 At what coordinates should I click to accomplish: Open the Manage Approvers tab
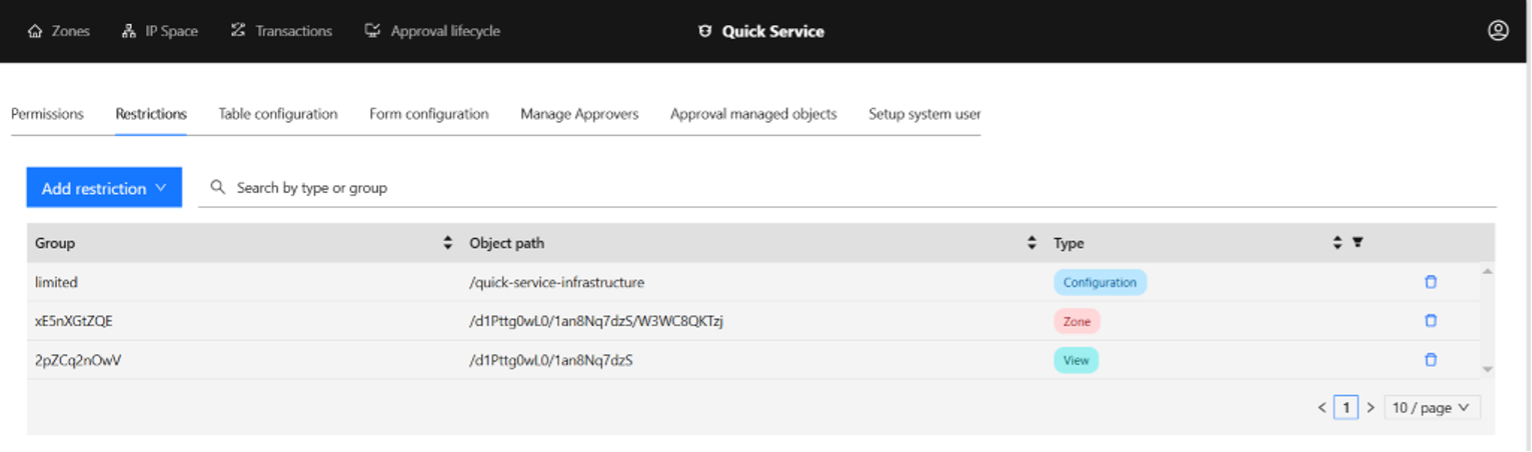click(x=579, y=114)
